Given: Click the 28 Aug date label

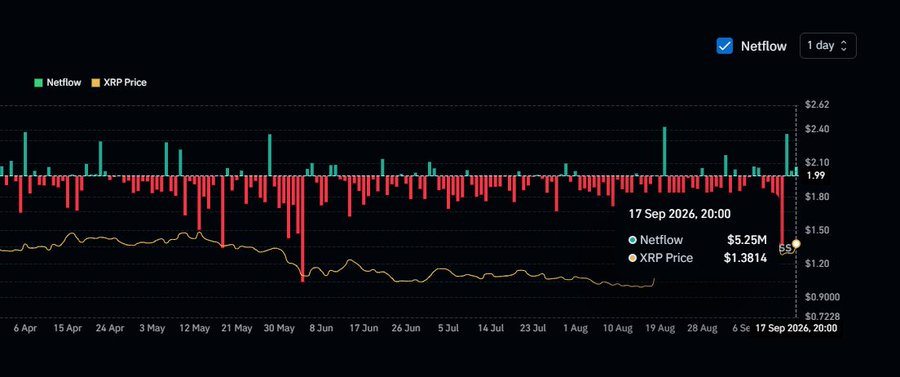Looking at the screenshot, I should (702, 329).
